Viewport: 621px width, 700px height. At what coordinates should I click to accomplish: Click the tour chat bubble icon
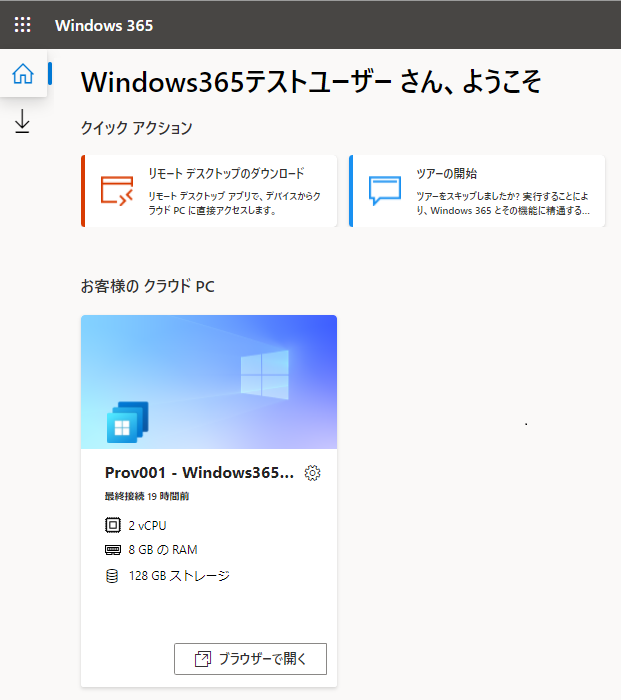click(385, 191)
